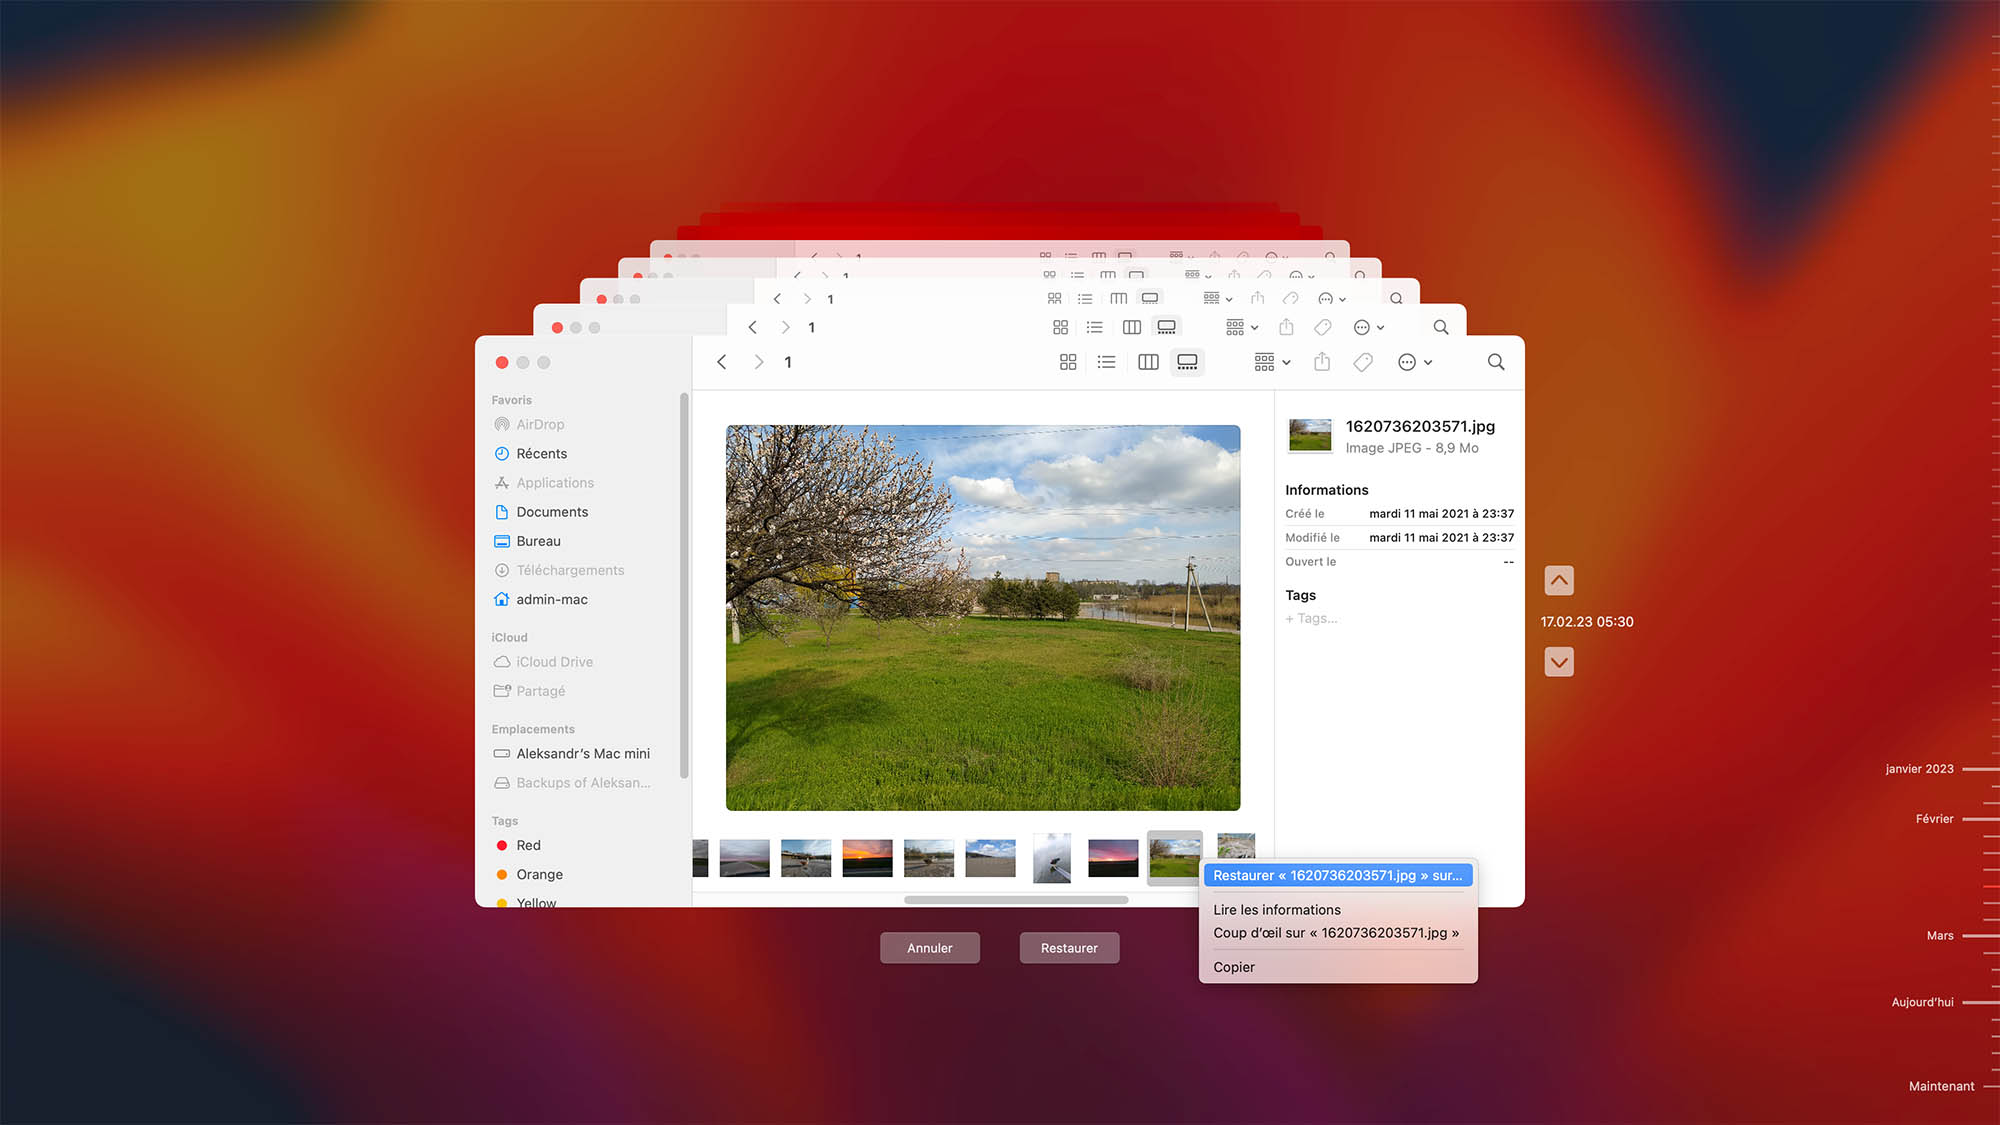
Task: Select the list view icon
Action: [1106, 361]
